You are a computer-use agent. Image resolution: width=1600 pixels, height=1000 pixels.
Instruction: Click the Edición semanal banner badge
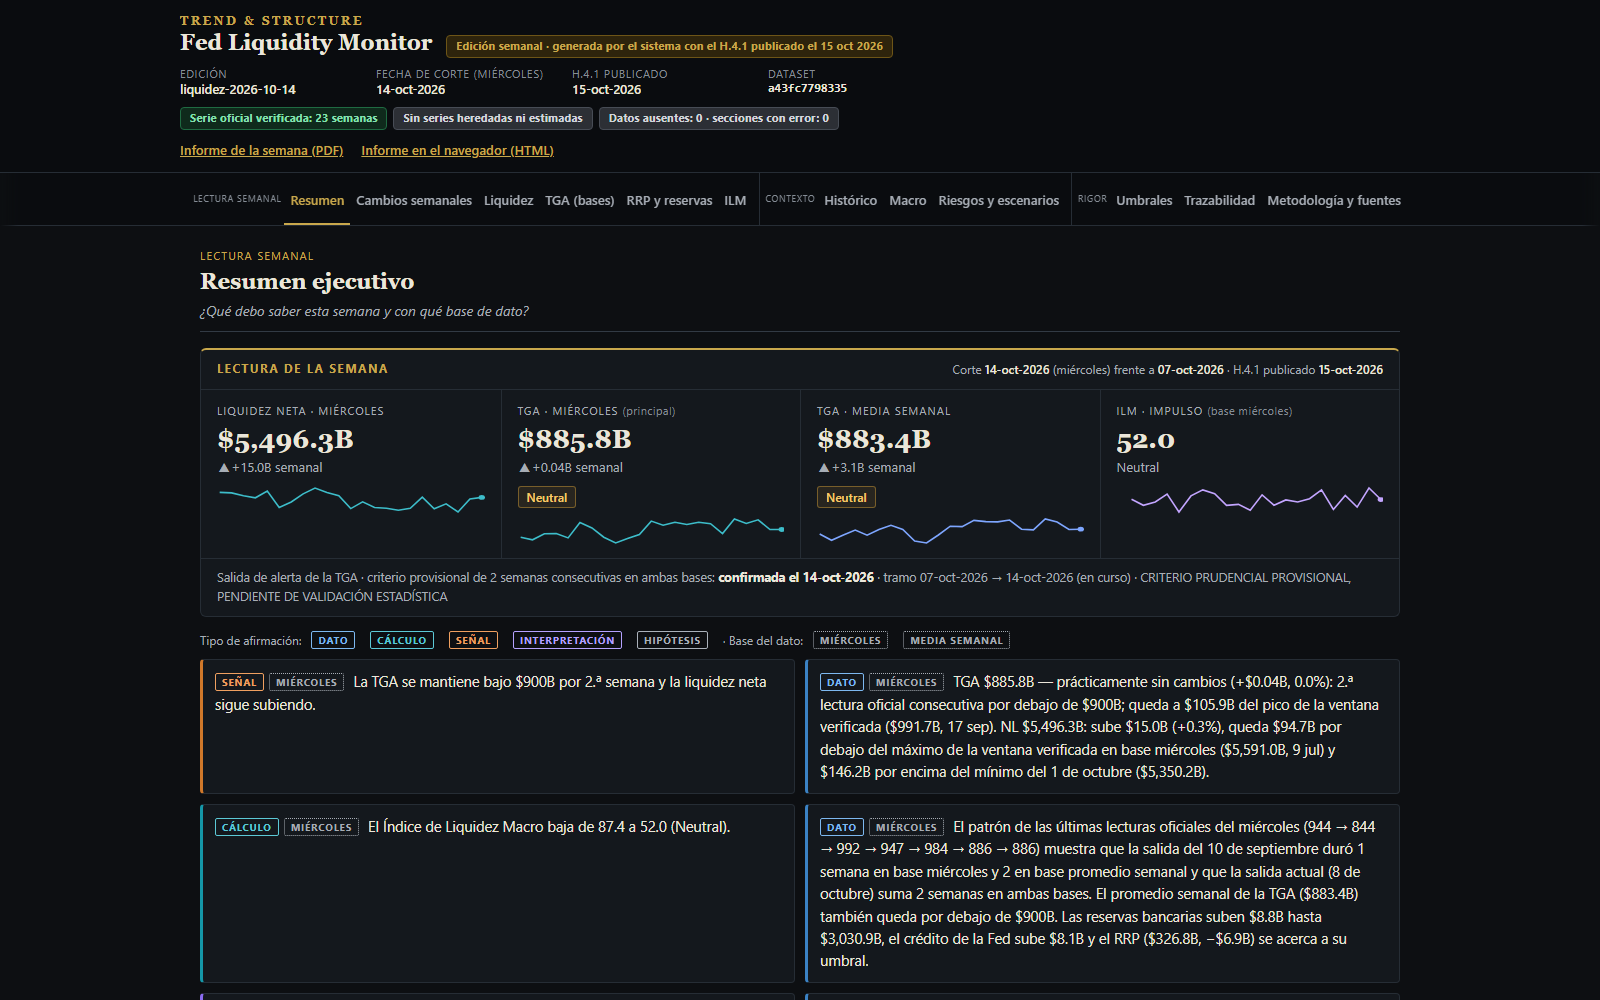click(x=669, y=46)
